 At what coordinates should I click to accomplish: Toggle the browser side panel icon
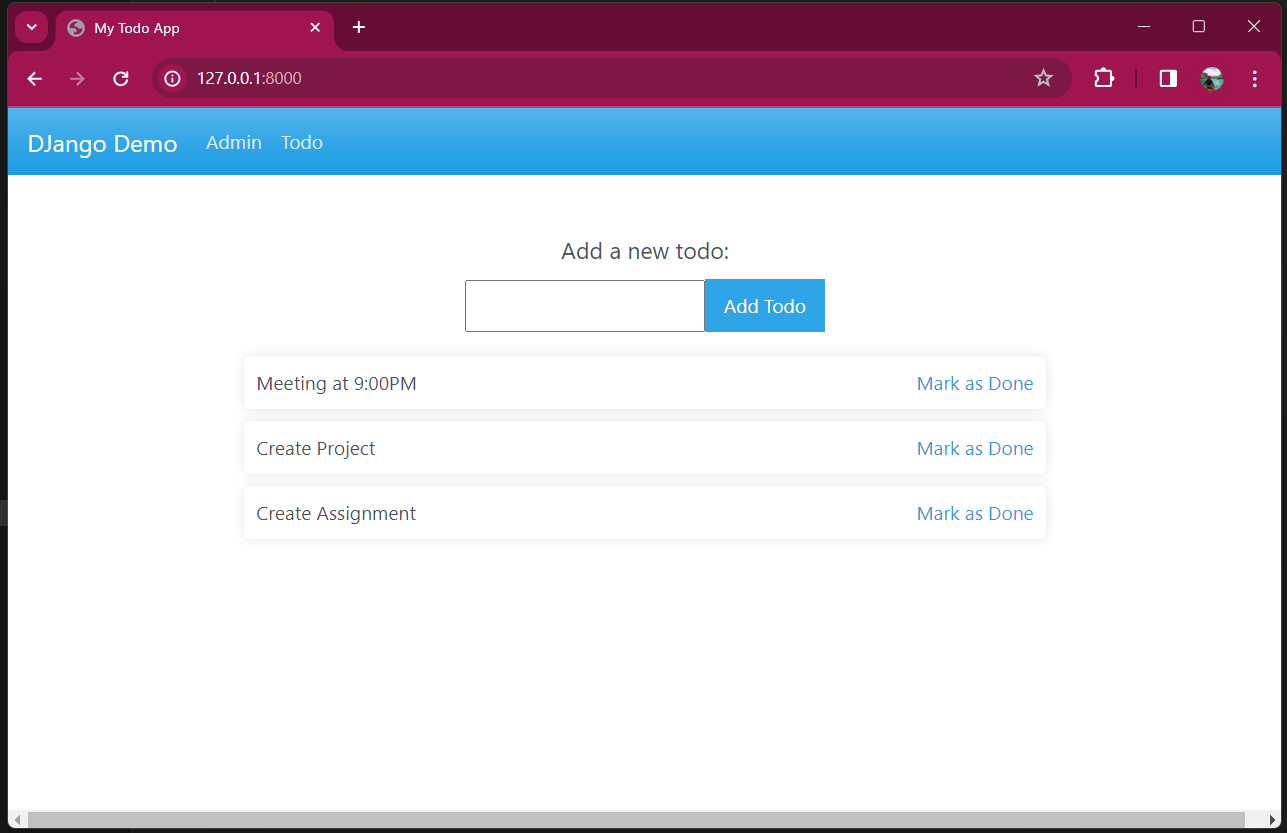coord(1168,78)
